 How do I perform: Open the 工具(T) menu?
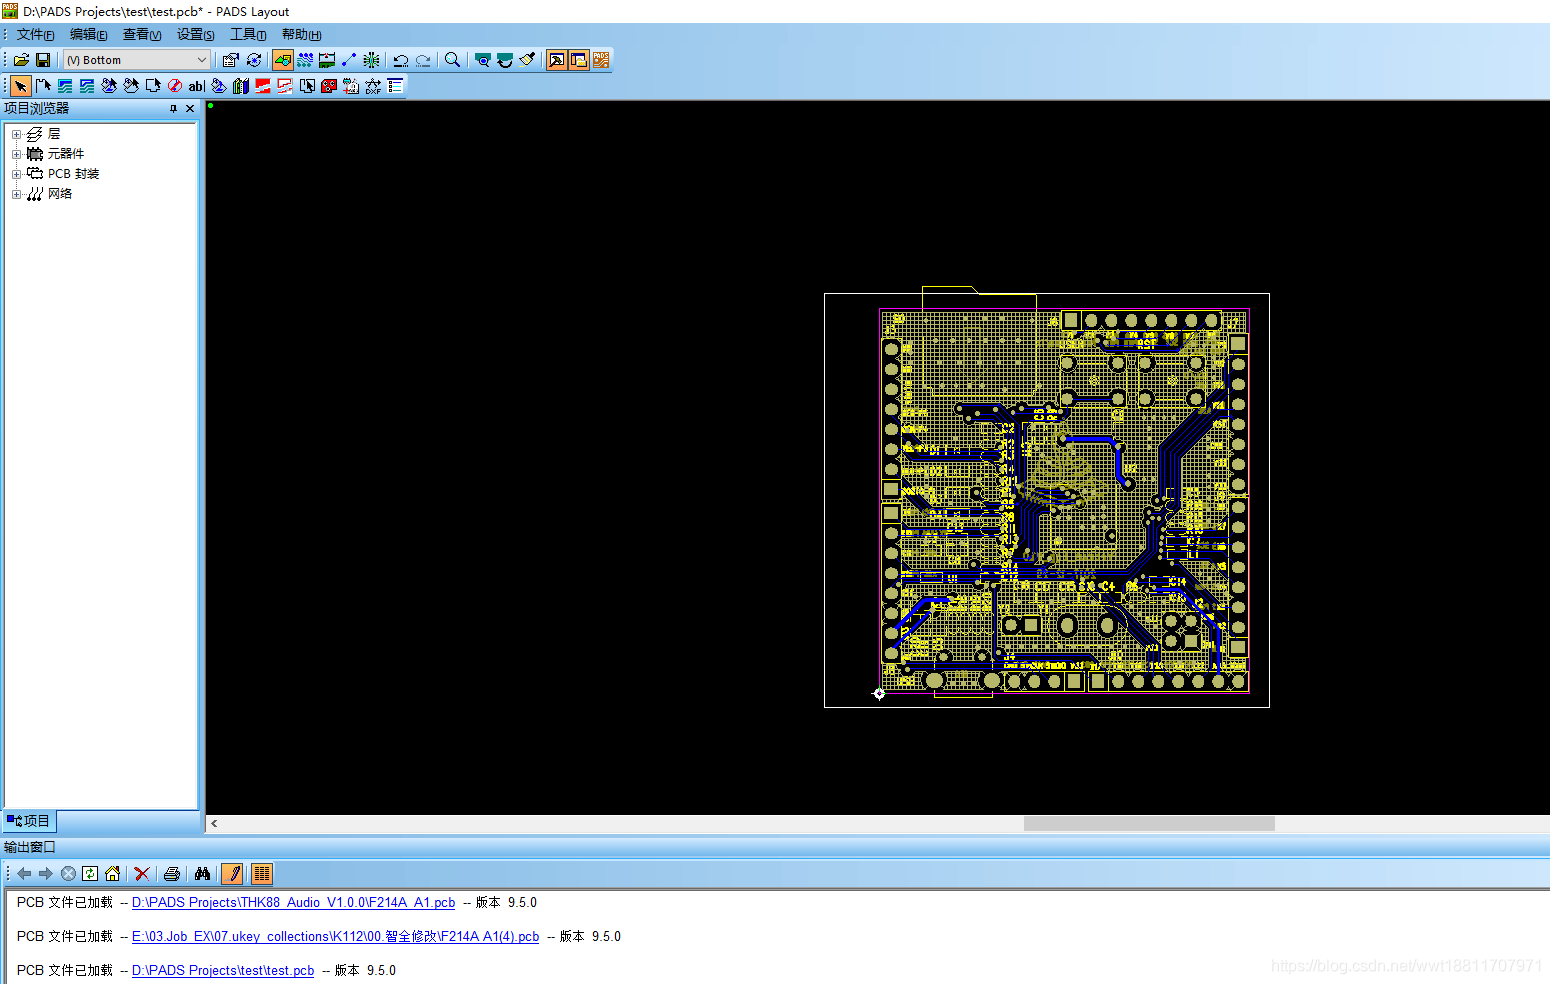(247, 35)
